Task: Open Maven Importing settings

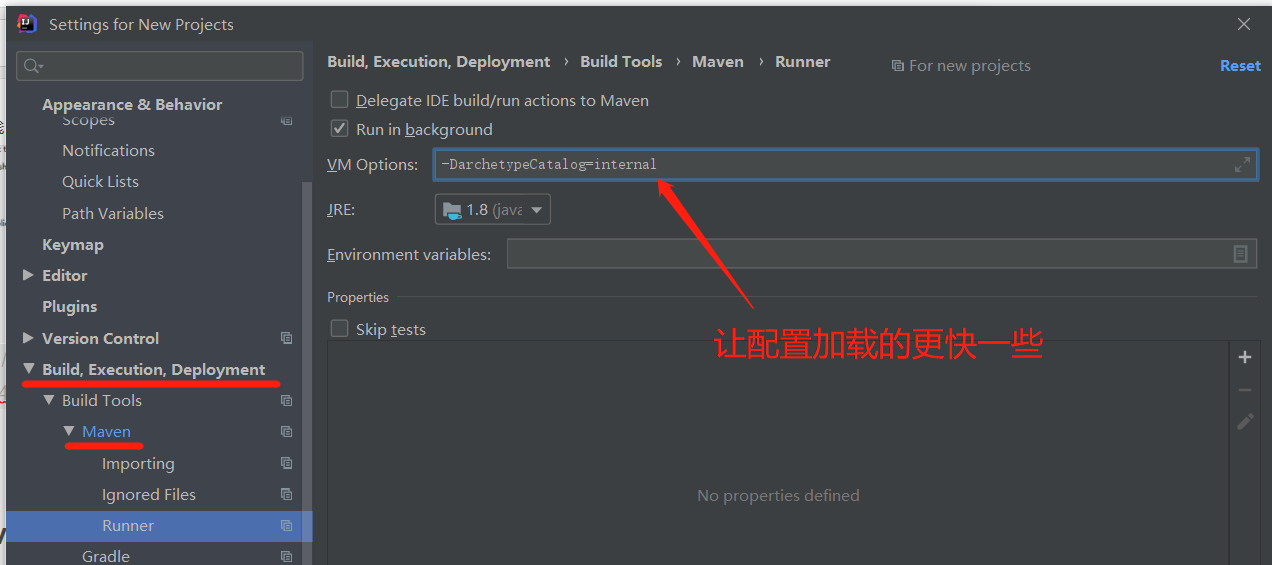Action: point(138,463)
